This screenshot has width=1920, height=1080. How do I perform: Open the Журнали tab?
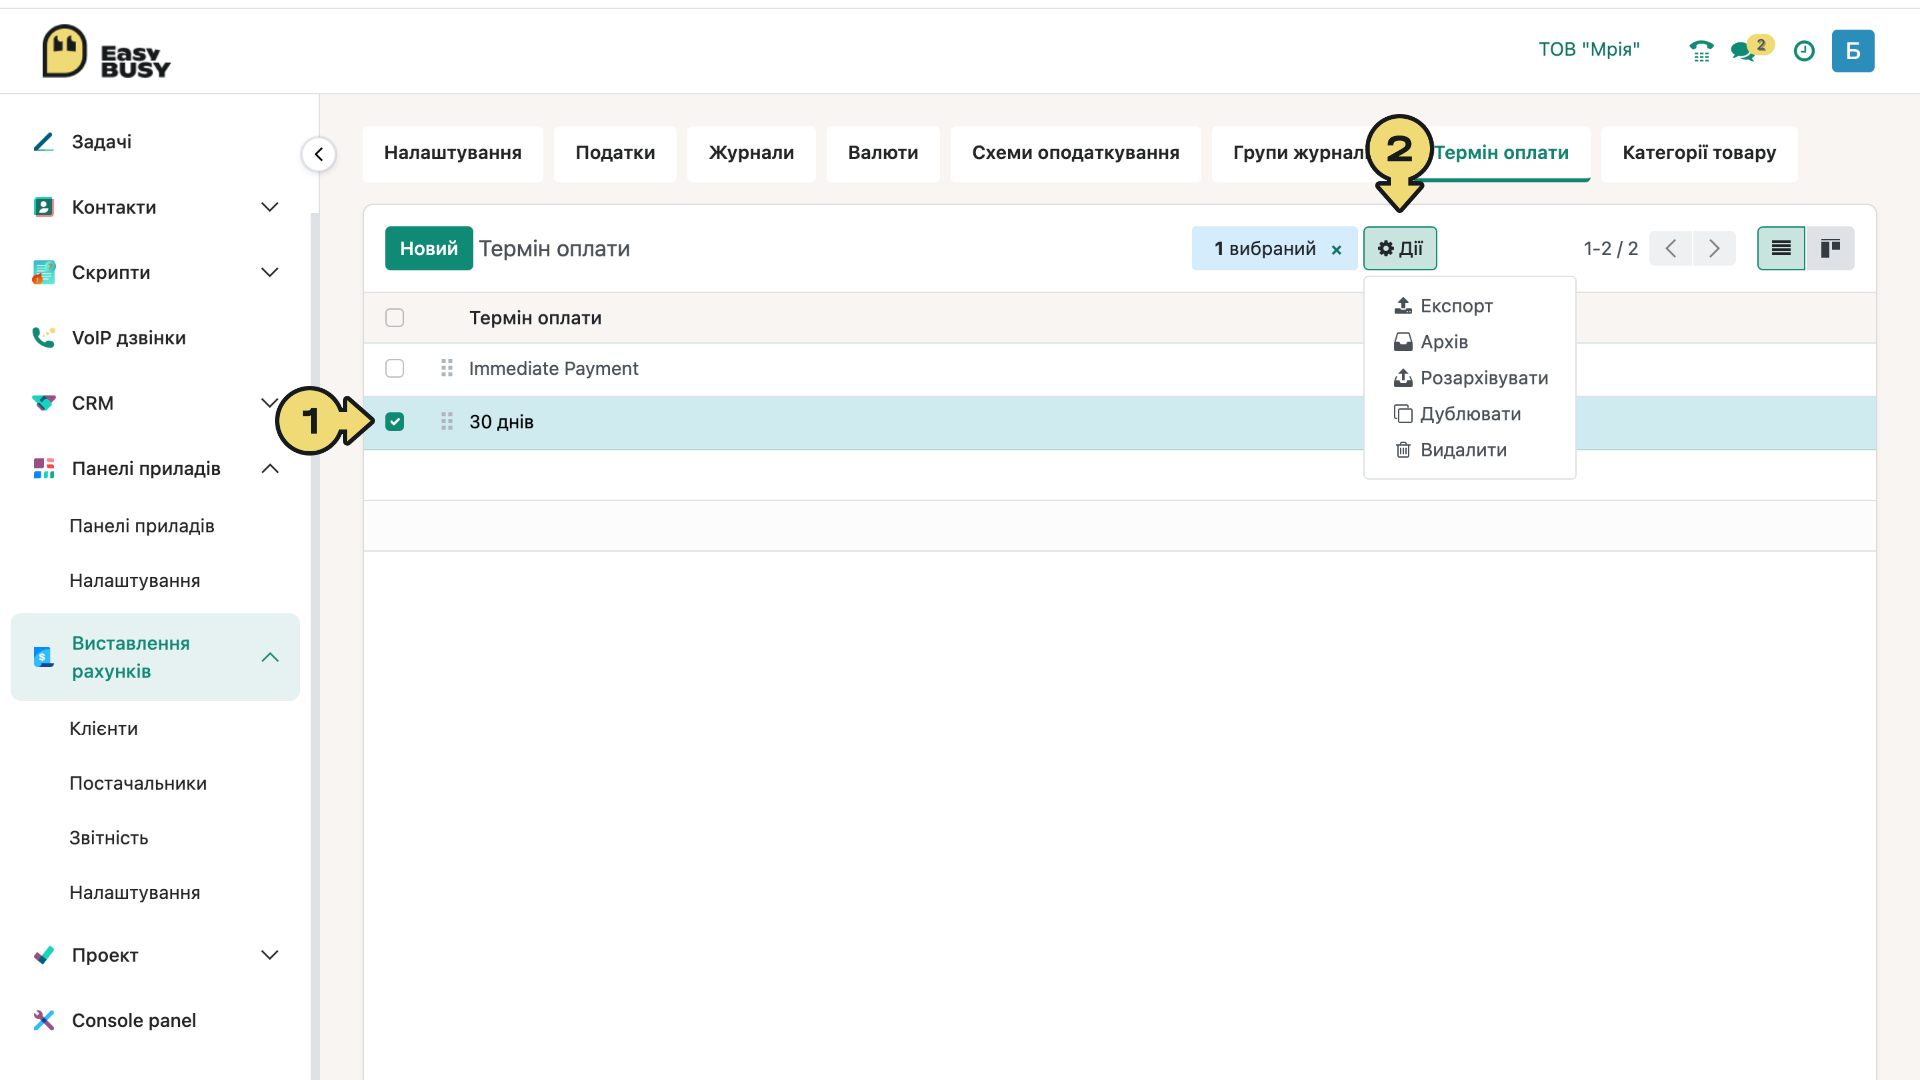[752, 153]
